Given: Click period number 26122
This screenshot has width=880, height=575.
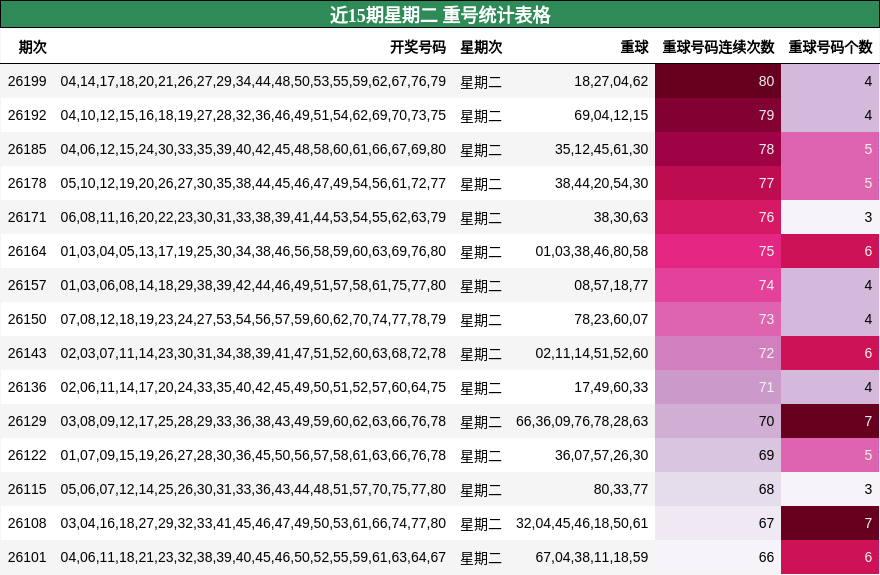Looking at the screenshot, I should 27,456.
